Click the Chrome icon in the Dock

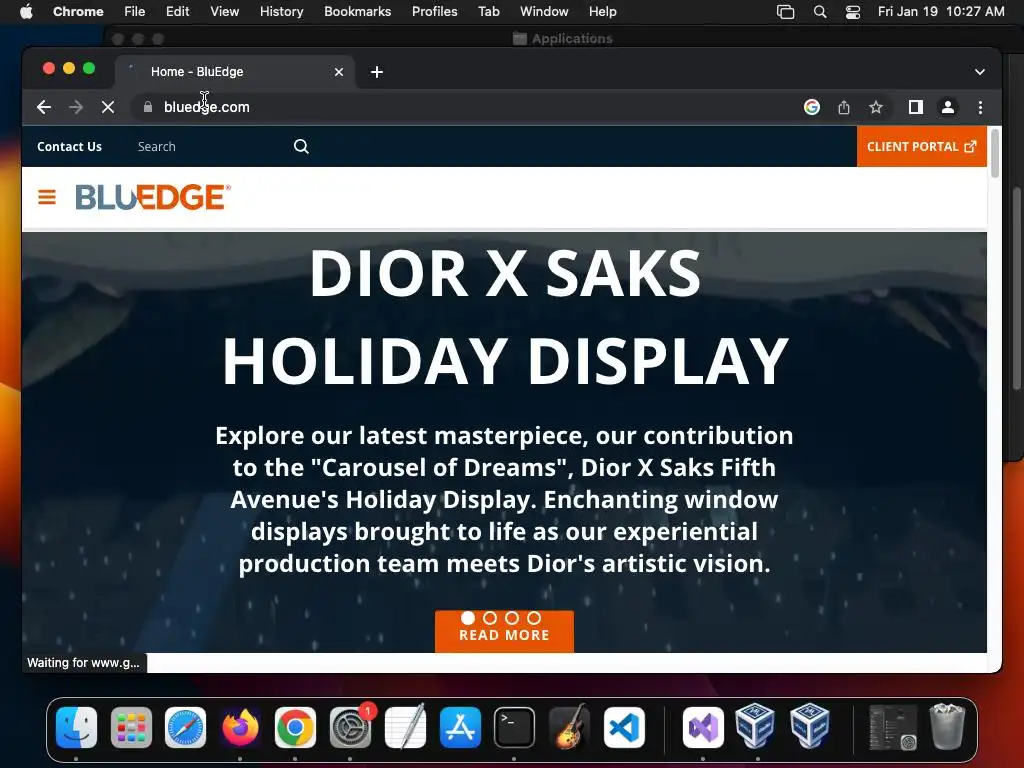[x=295, y=728]
